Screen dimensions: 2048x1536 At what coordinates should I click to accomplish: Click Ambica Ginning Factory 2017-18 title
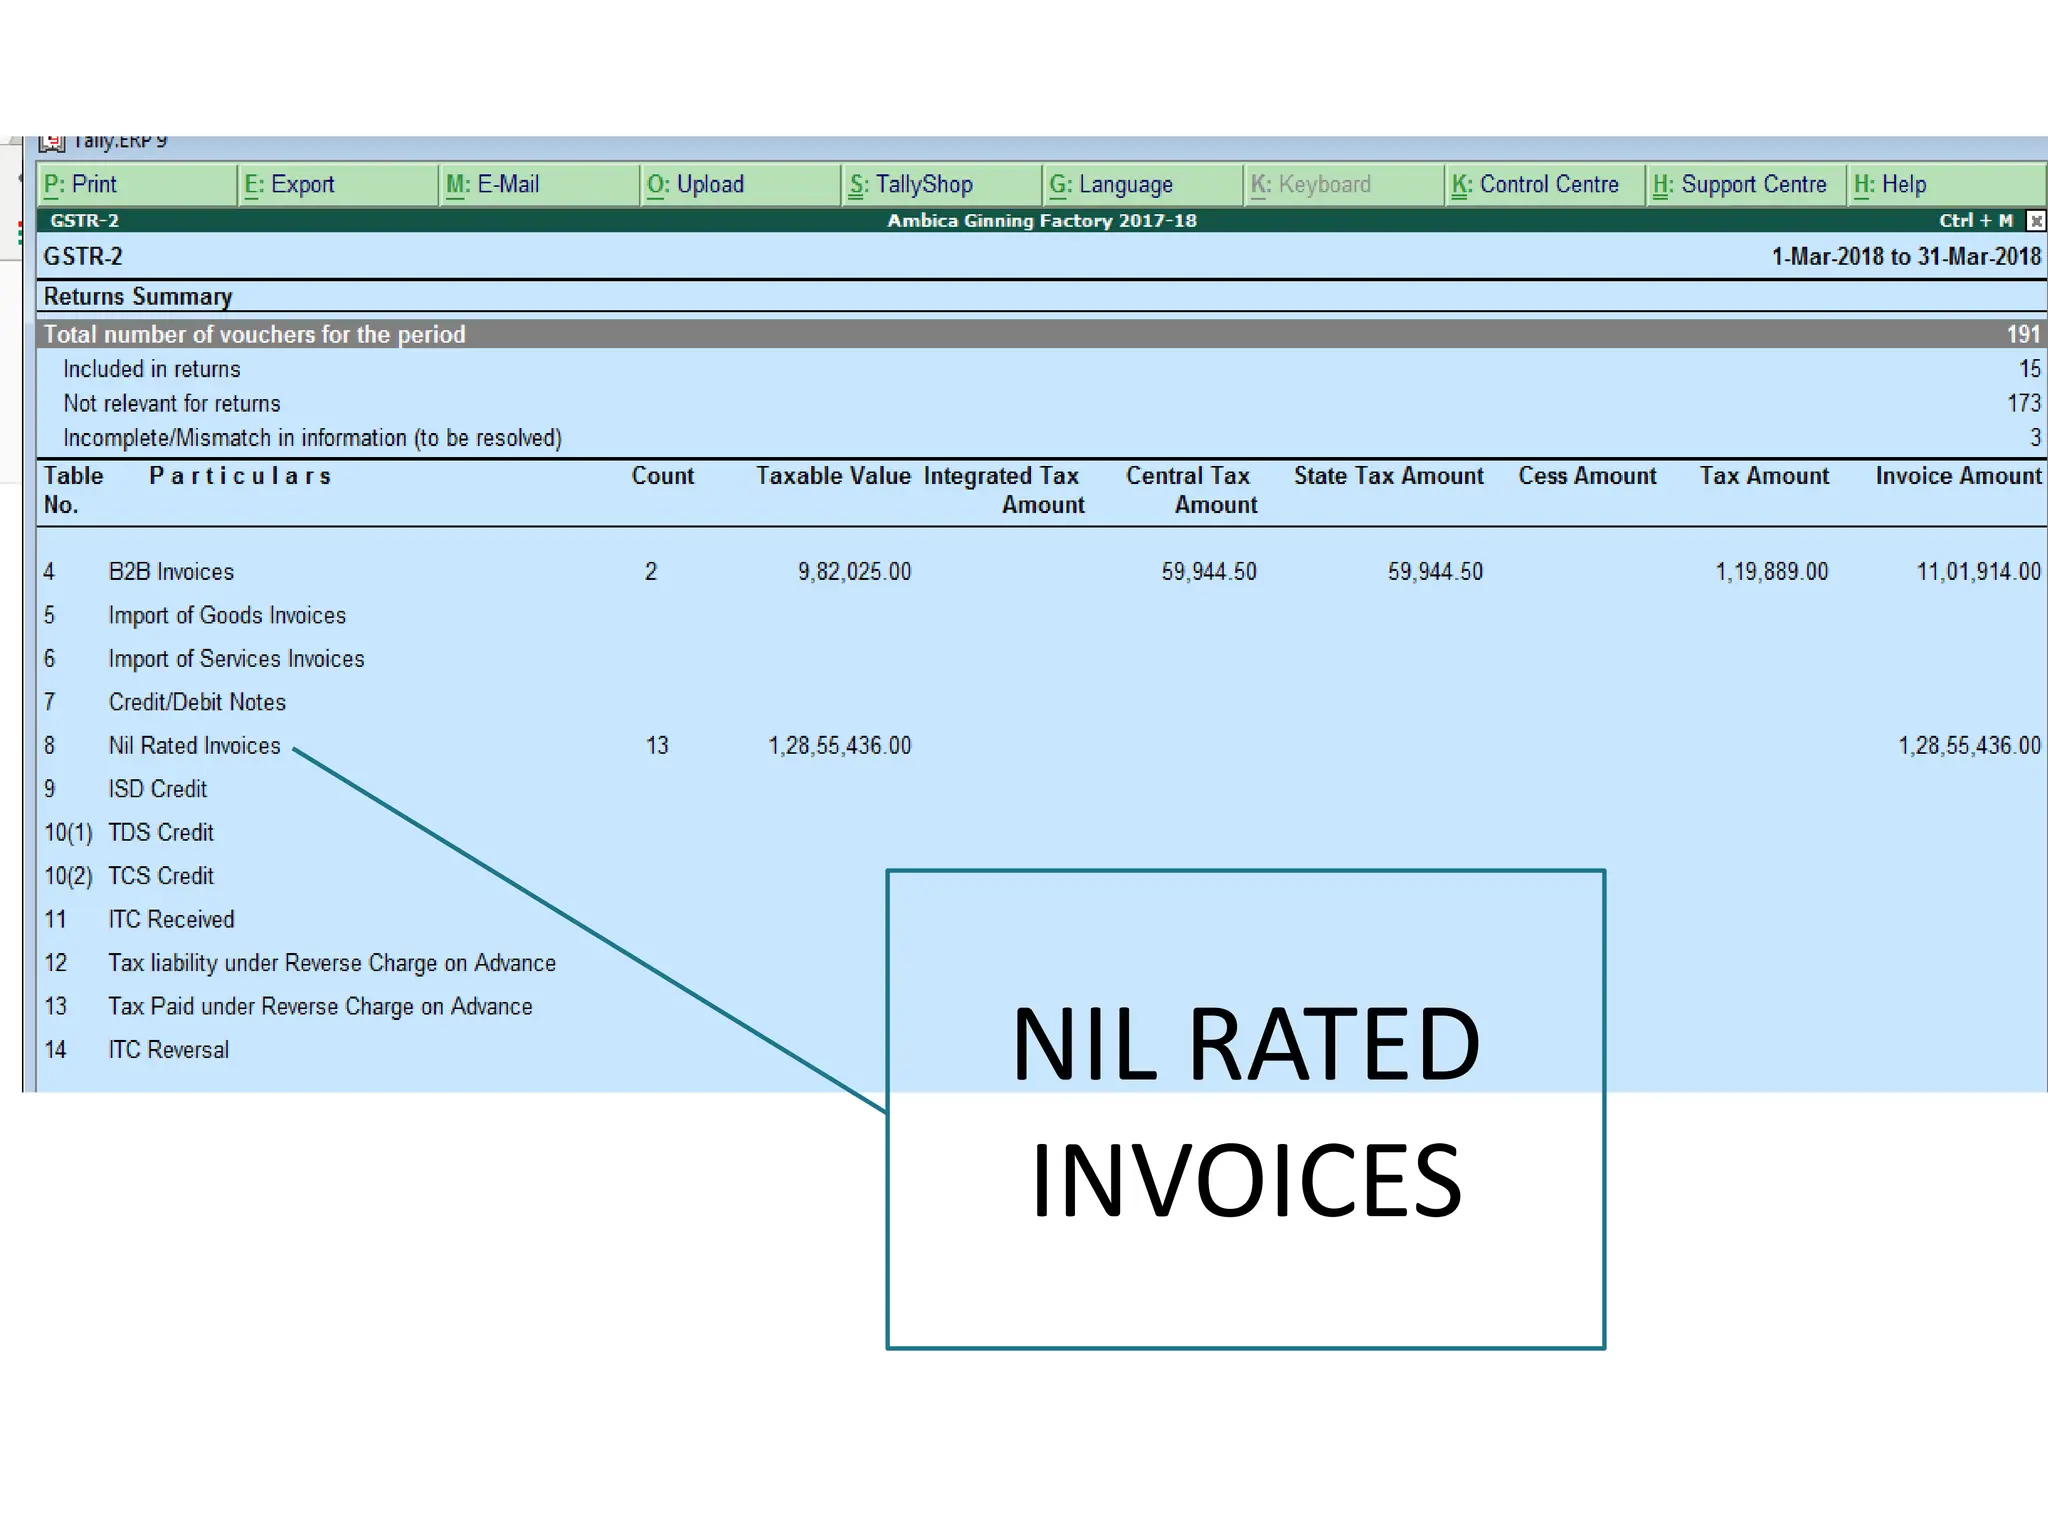pos(1042,221)
